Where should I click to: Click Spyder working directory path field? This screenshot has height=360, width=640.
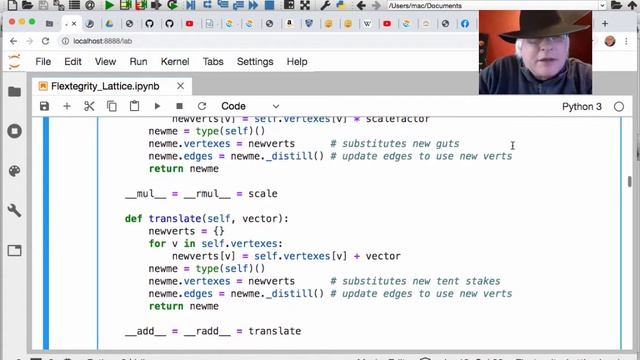492,5
